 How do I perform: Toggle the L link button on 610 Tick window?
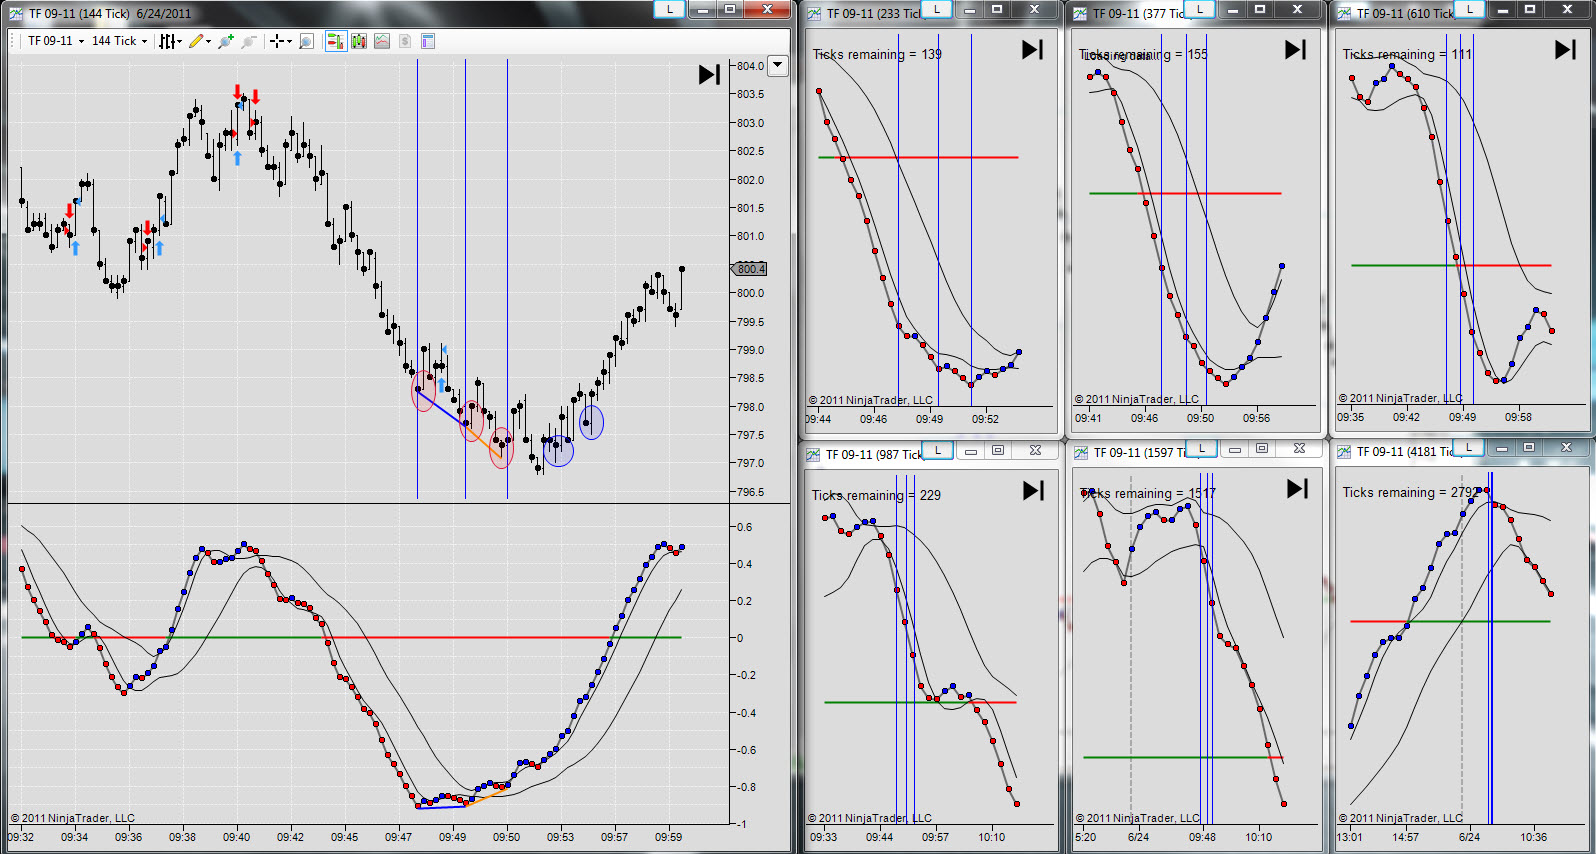(1469, 9)
